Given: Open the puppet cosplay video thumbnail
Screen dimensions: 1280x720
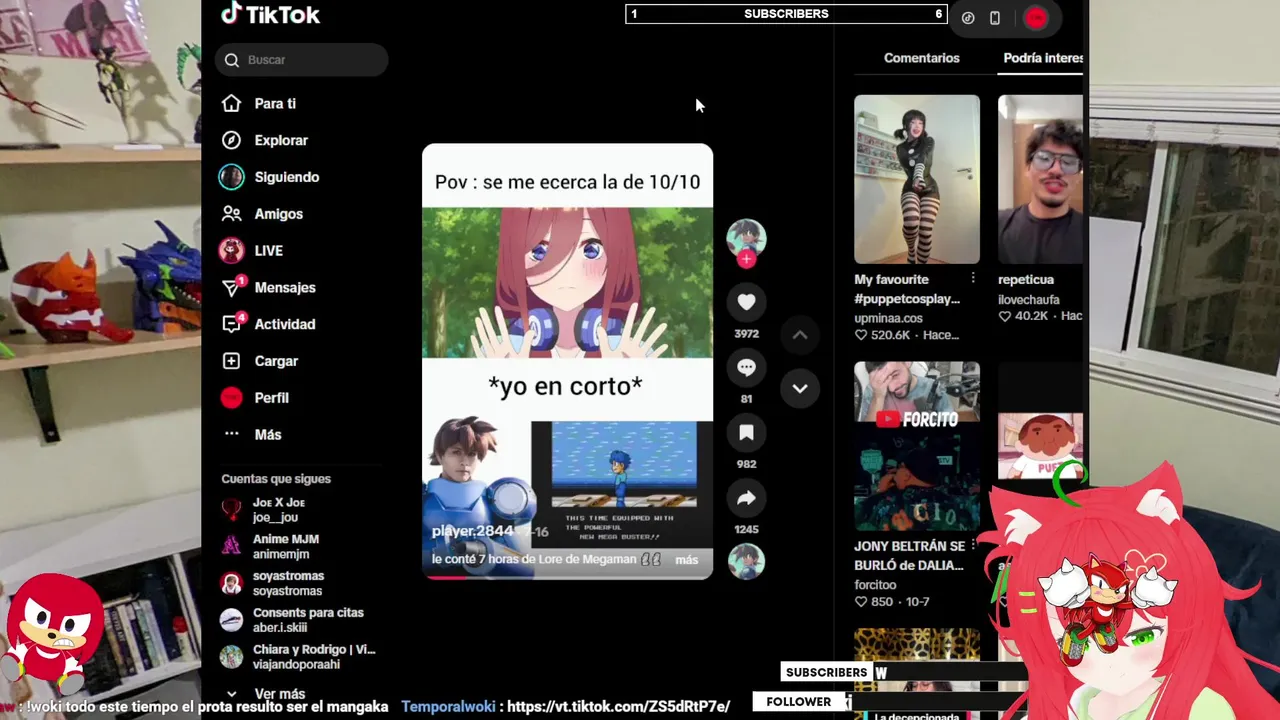Looking at the screenshot, I should point(917,179).
